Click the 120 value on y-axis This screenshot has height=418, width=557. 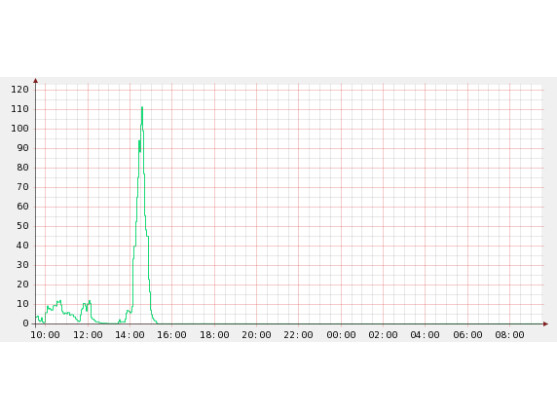(20, 89)
